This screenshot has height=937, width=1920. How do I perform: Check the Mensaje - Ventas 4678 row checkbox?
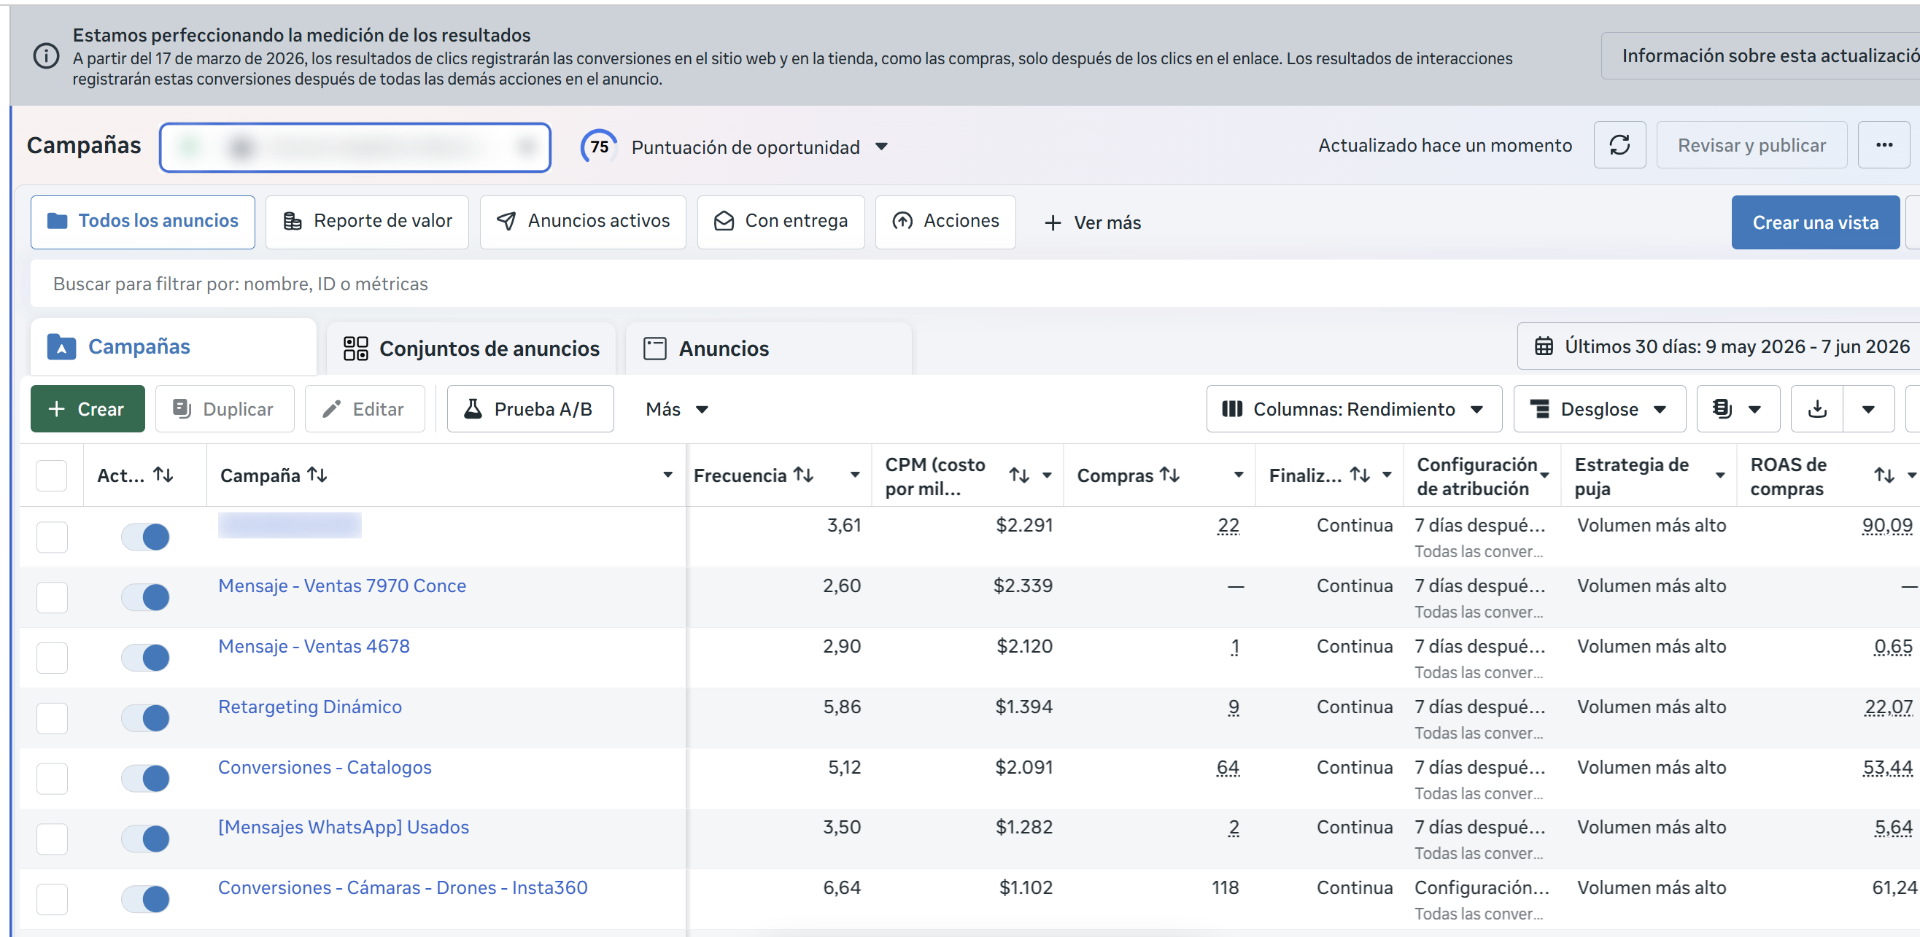(51, 657)
